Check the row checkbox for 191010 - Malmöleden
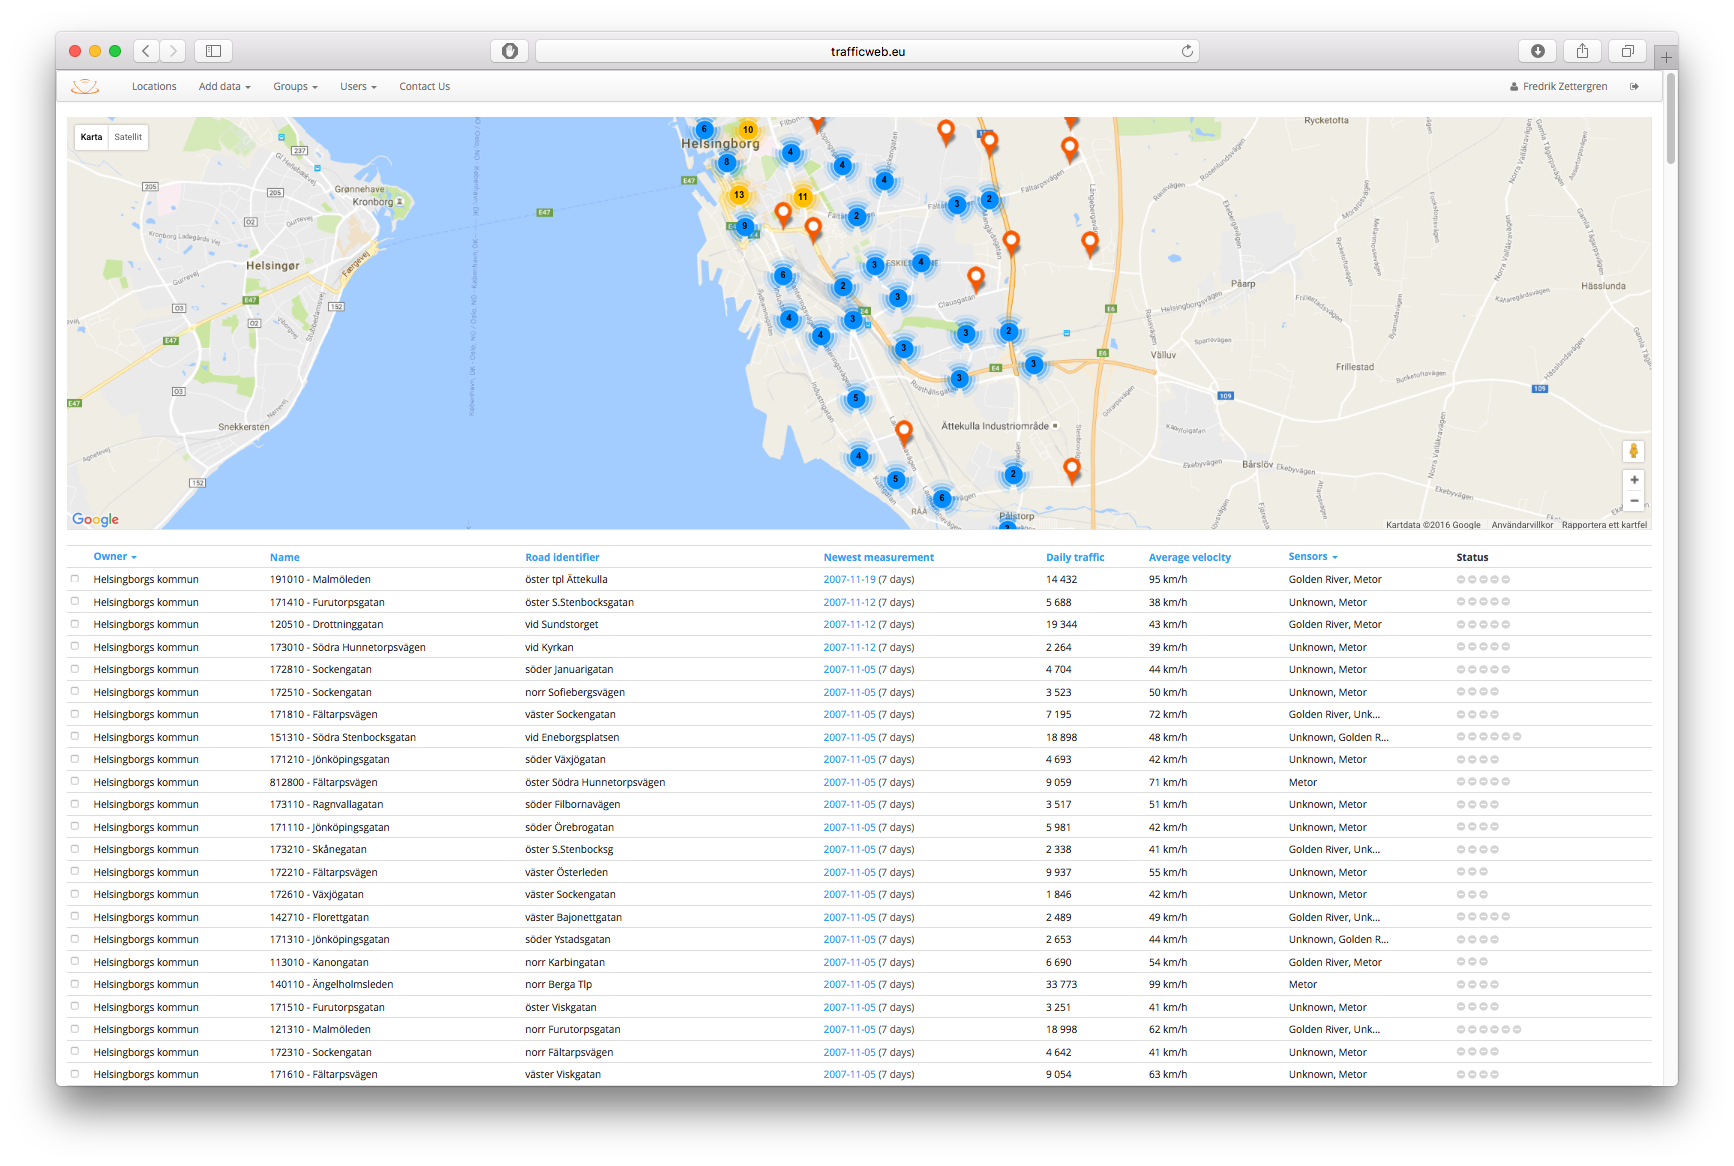This screenshot has height=1166, width=1734. click(75, 579)
